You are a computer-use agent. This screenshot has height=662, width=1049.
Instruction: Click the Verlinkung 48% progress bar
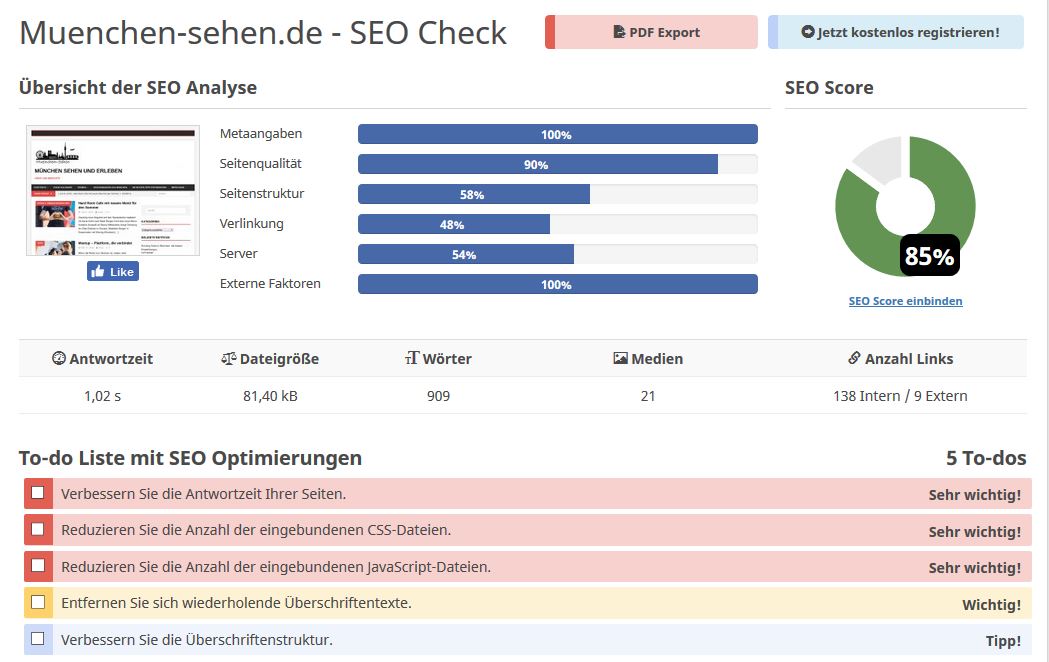558,224
